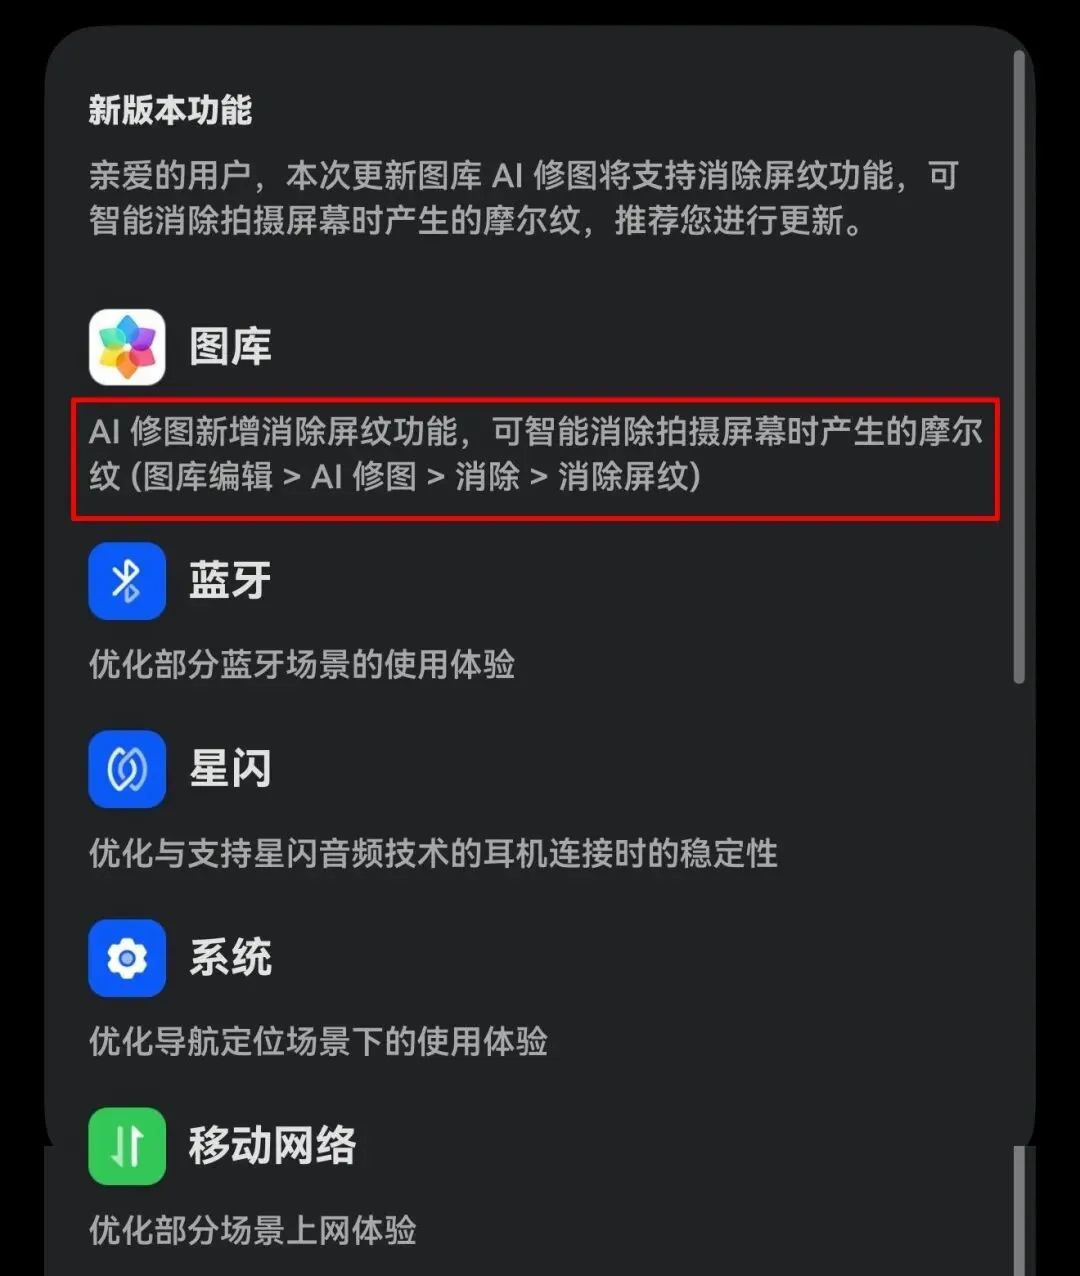Image resolution: width=1080 pixels, height=1276 pixels.
Task: Click the lower scrollbar segment near 移动网络
Action: [1019, 1210]
